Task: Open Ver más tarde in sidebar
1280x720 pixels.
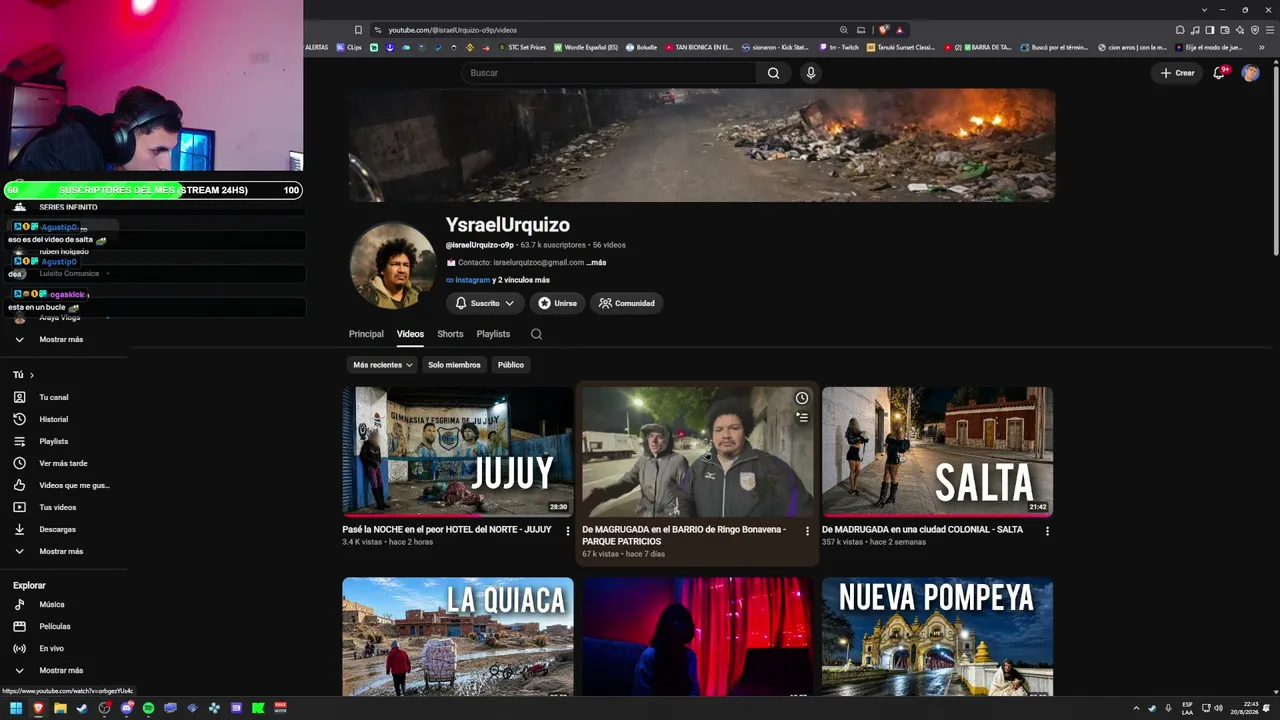Action: click(61, 463)
